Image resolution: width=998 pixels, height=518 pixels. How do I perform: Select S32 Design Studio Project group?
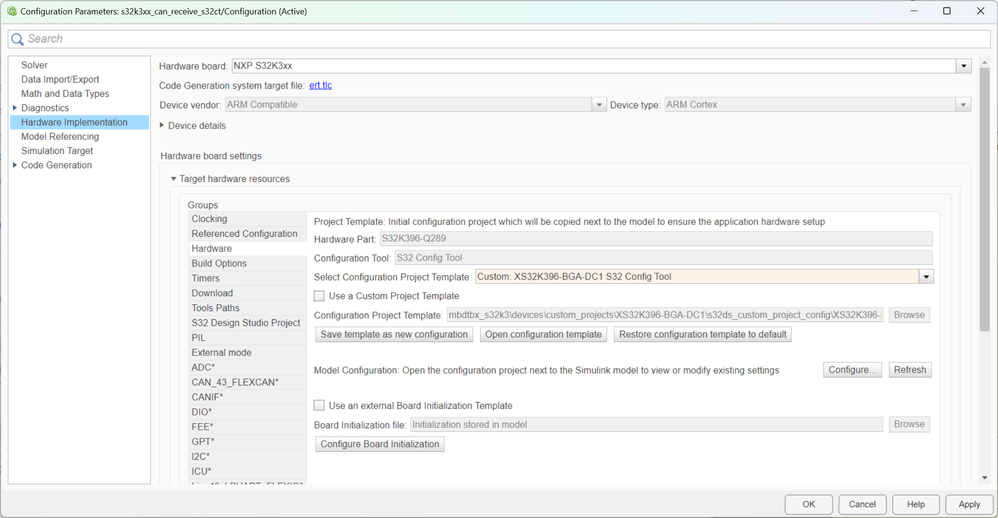tap(246, 323)
